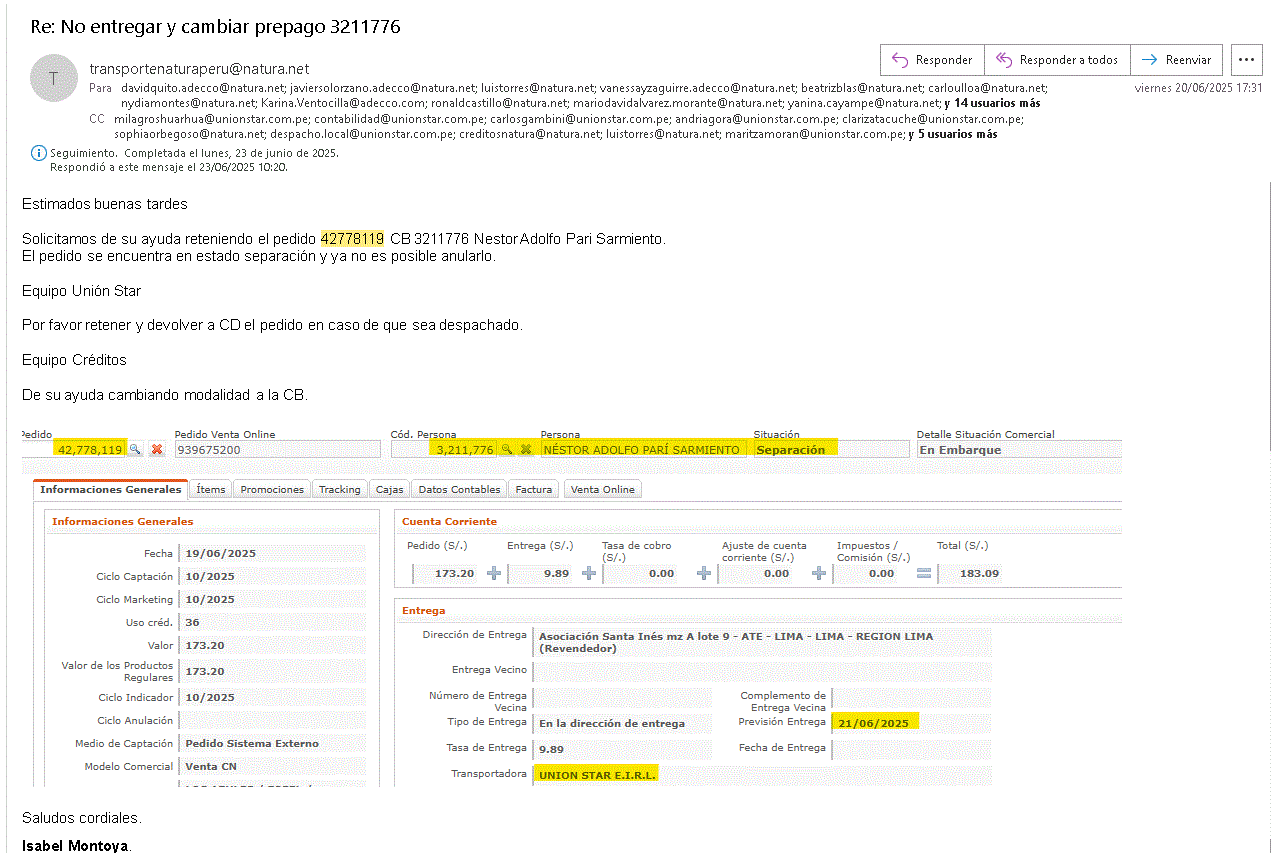The height and width of the screenshot is (853, 1271).
Task: Click the Pedido Venta Online field
Action: [x=277, y=450]
